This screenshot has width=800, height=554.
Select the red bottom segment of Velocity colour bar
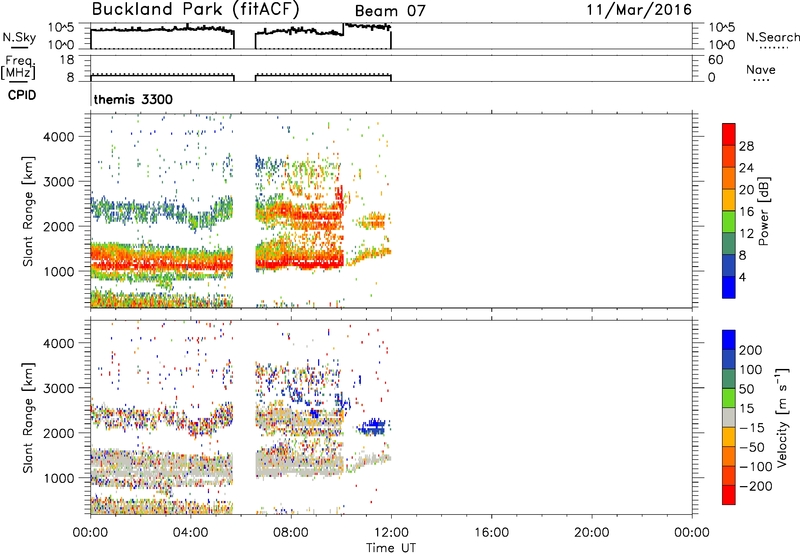point(729,495)
